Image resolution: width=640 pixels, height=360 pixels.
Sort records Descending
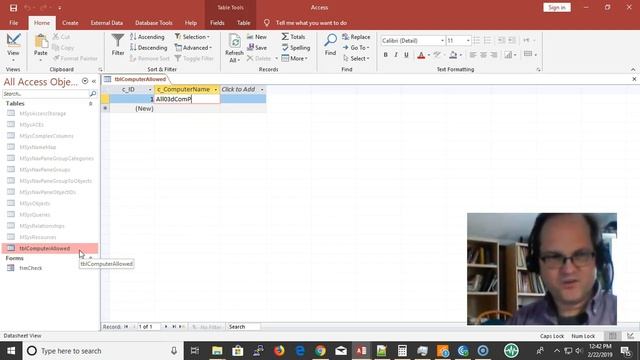click(x=149, y=48)
